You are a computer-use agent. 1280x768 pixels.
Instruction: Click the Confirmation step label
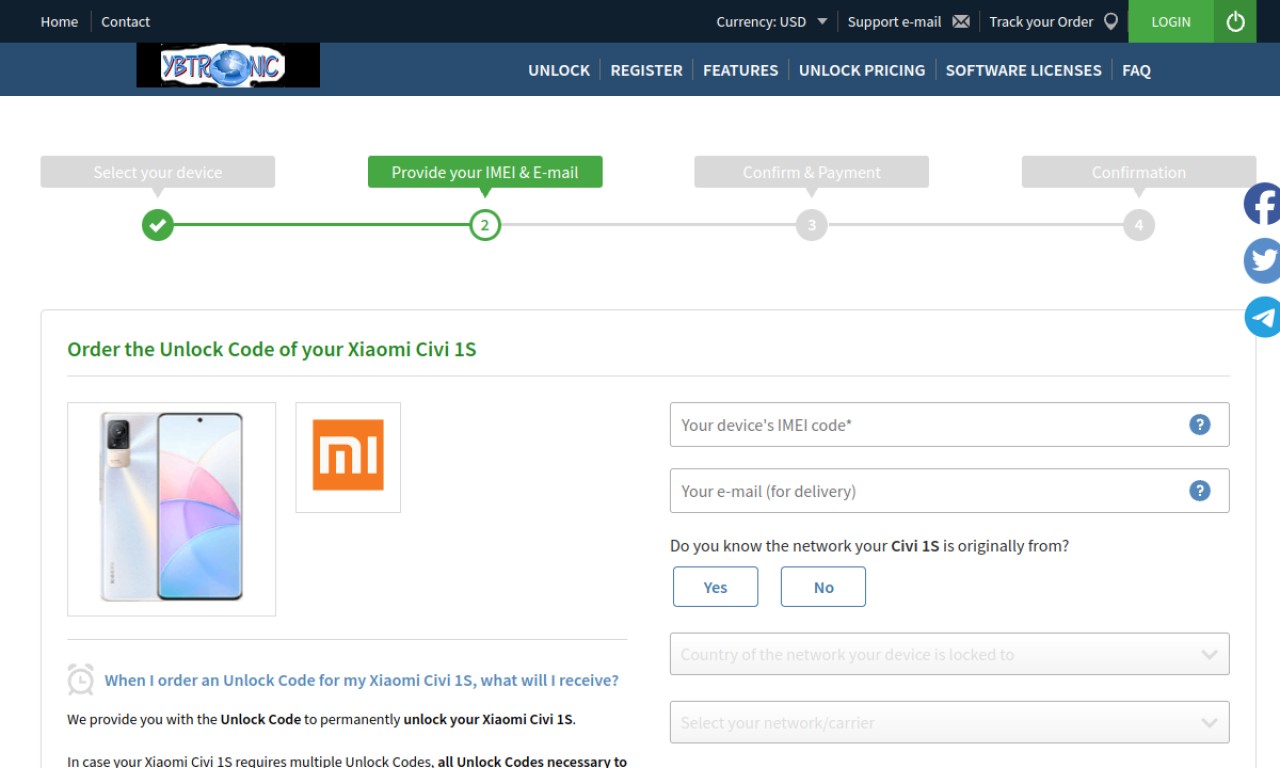[1139, 172]
